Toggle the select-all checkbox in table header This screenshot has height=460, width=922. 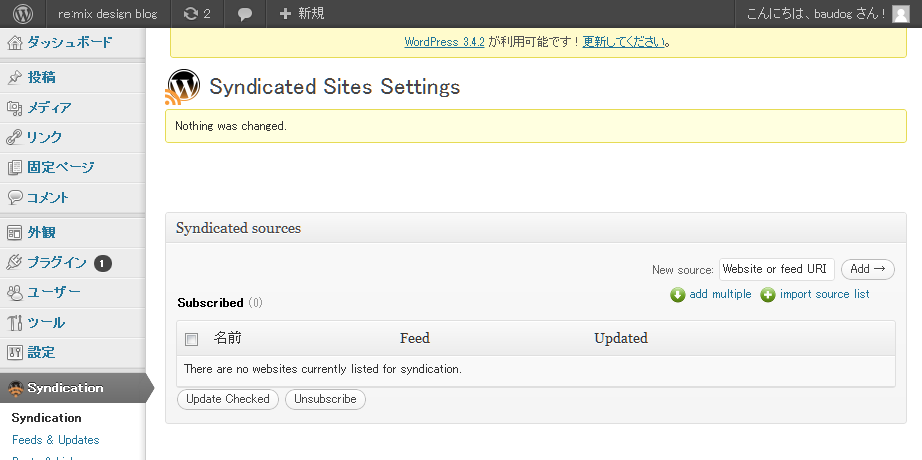pyautogui.click(x=192, y=339)
